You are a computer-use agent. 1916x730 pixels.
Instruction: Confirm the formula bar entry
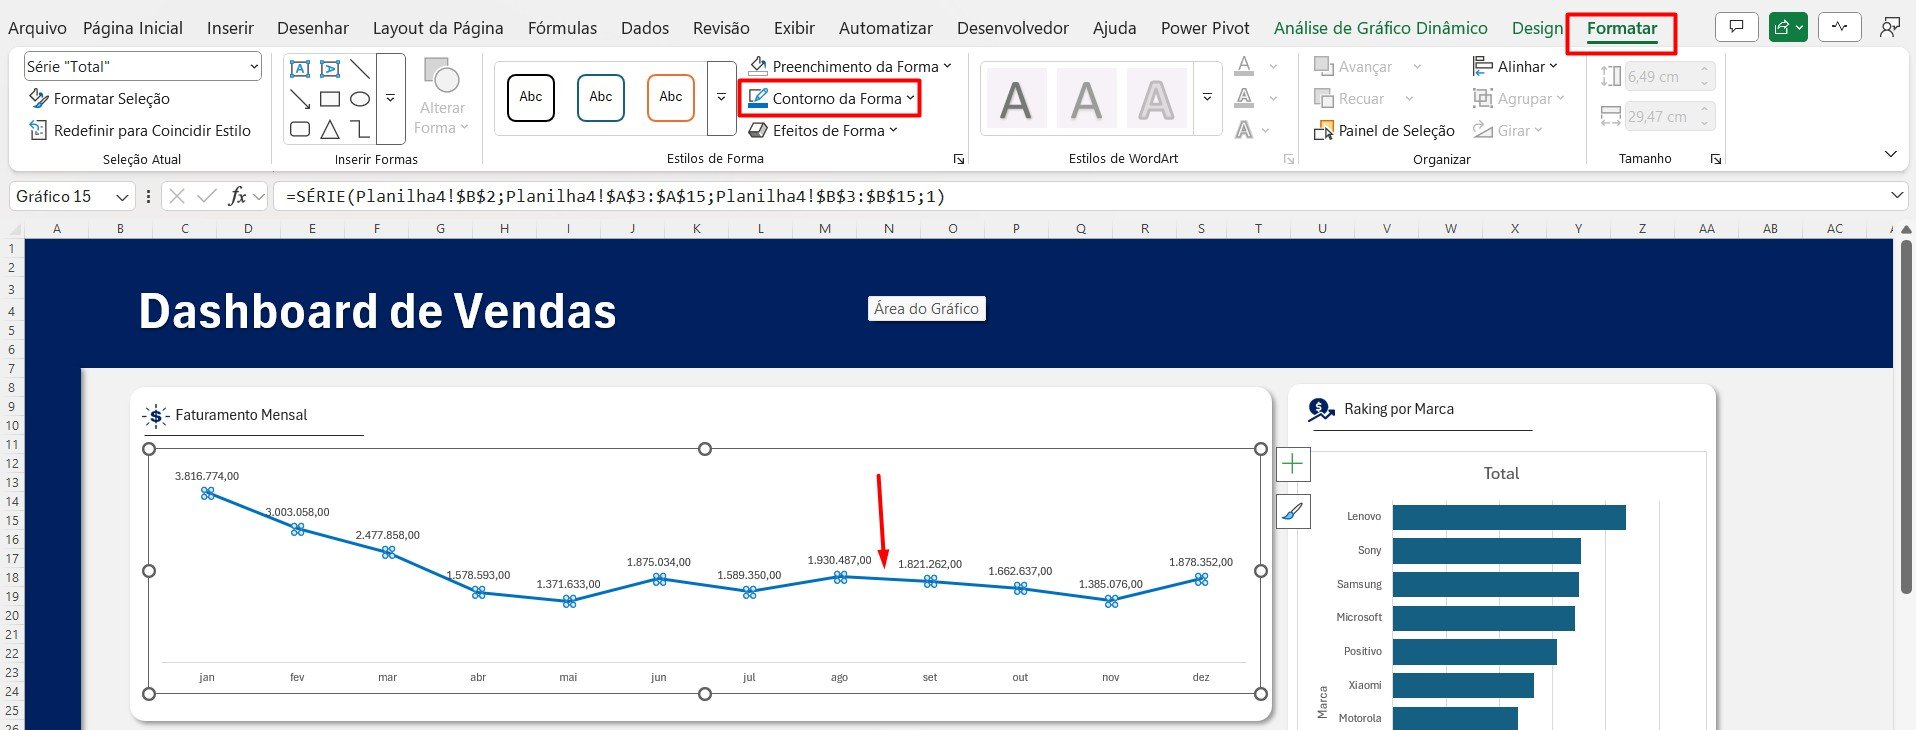(207, 196)
